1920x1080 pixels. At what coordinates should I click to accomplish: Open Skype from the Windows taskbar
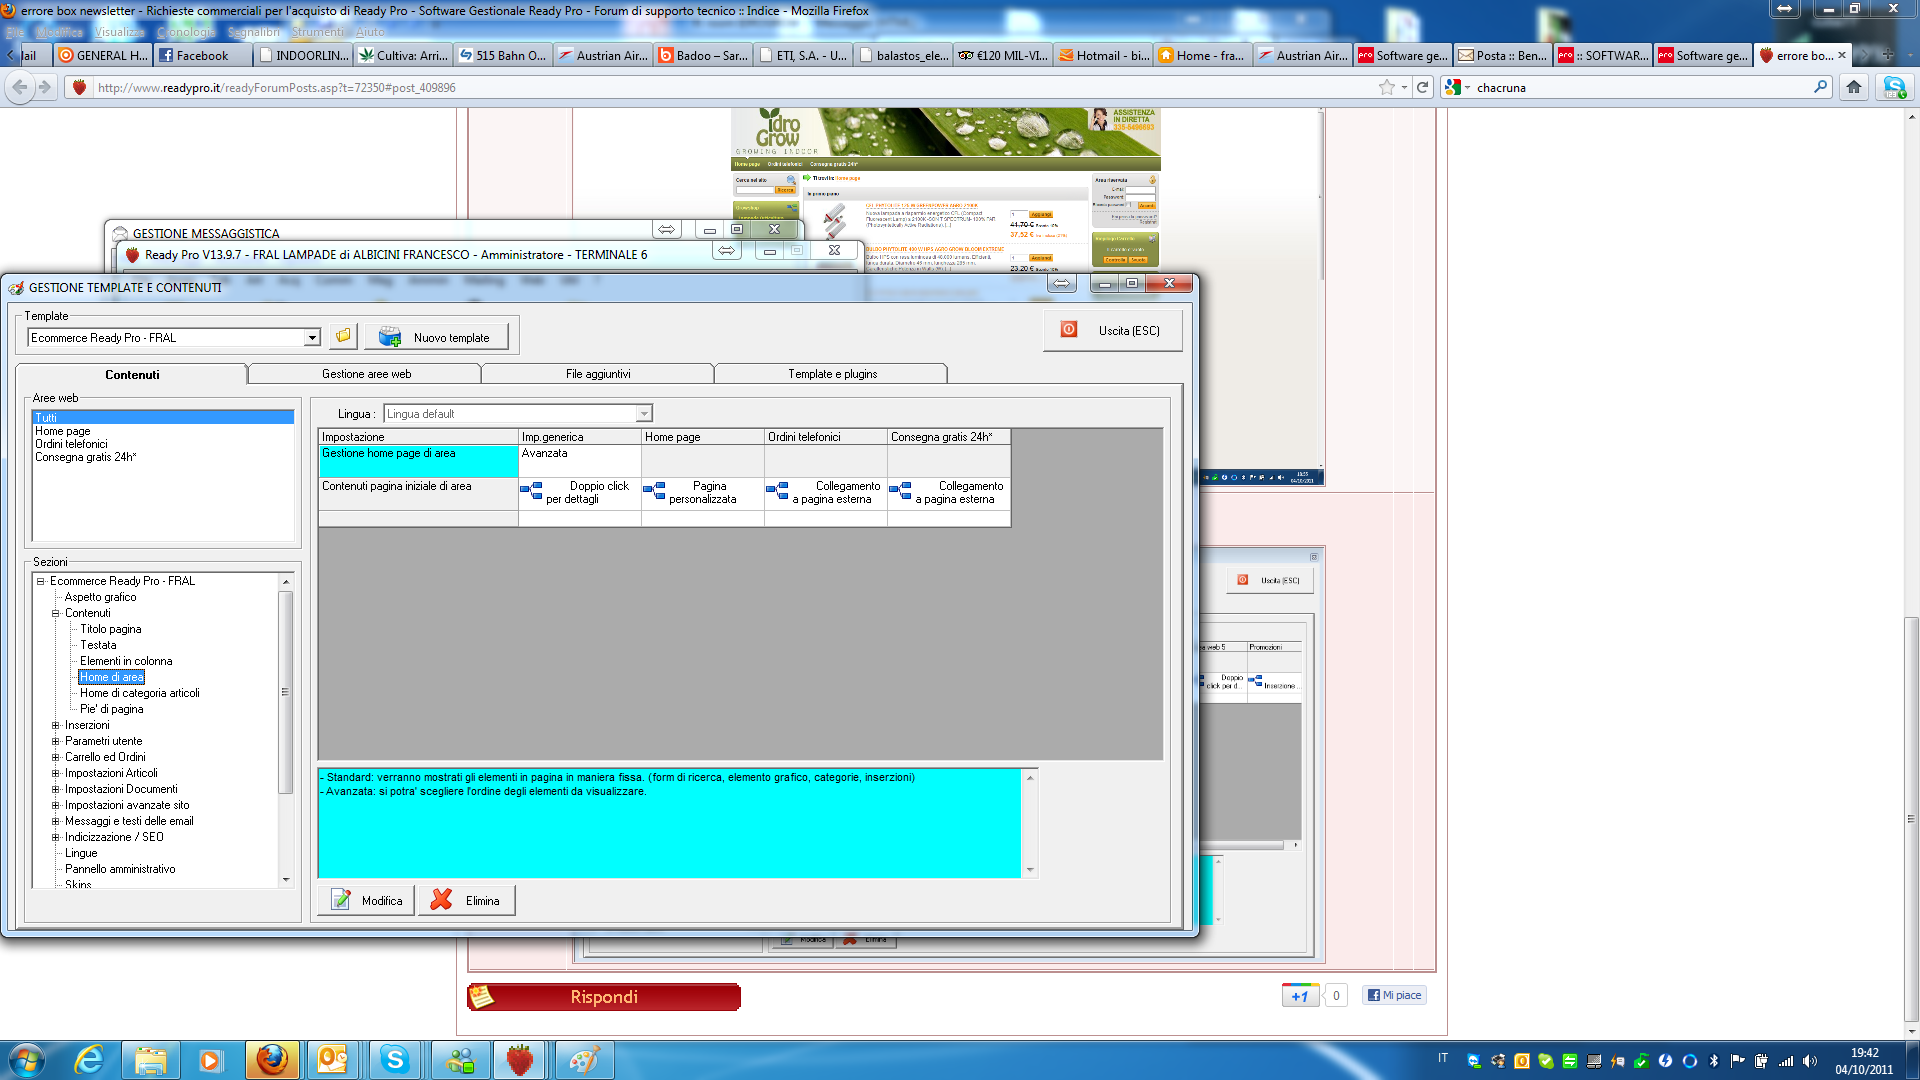pyautogui.click(x=395, y=1060)
